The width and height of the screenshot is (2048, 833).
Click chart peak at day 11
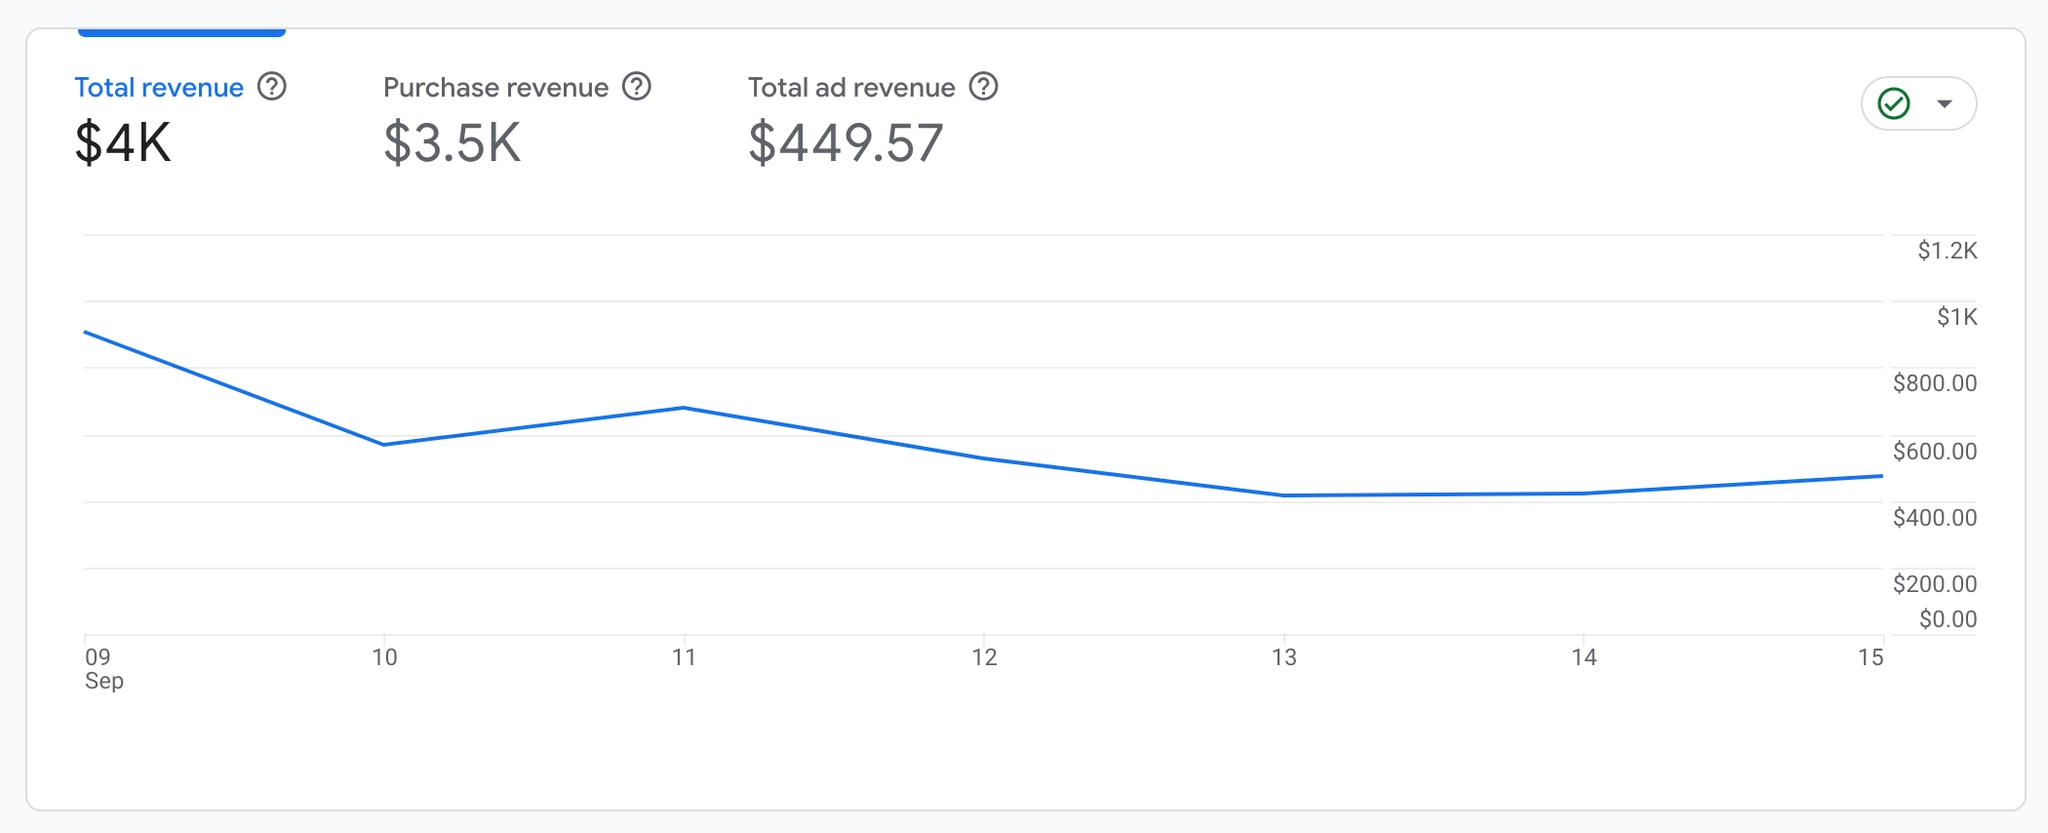pos(683,407)
